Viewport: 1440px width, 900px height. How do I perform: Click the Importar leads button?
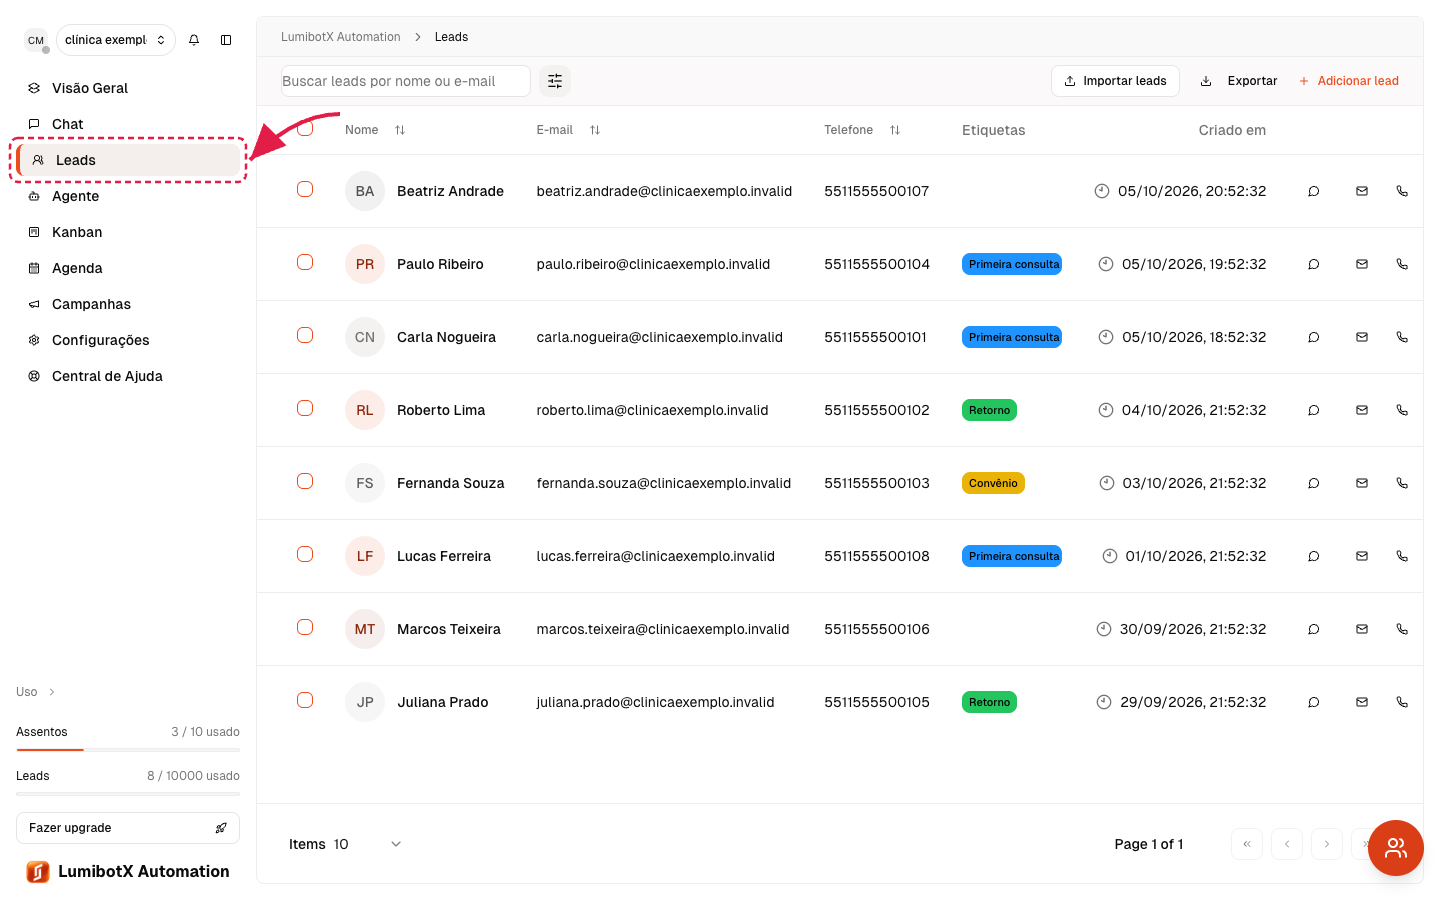point(1115,81)
